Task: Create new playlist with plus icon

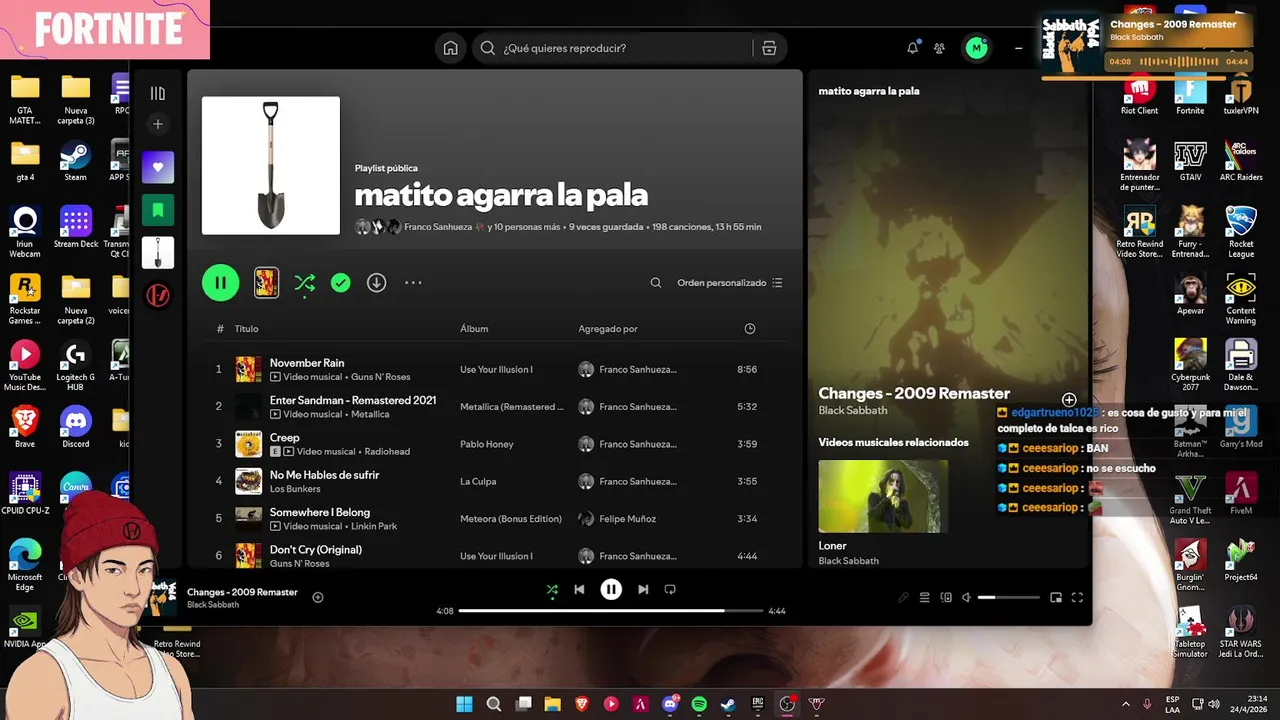Action: coord(157,124)
